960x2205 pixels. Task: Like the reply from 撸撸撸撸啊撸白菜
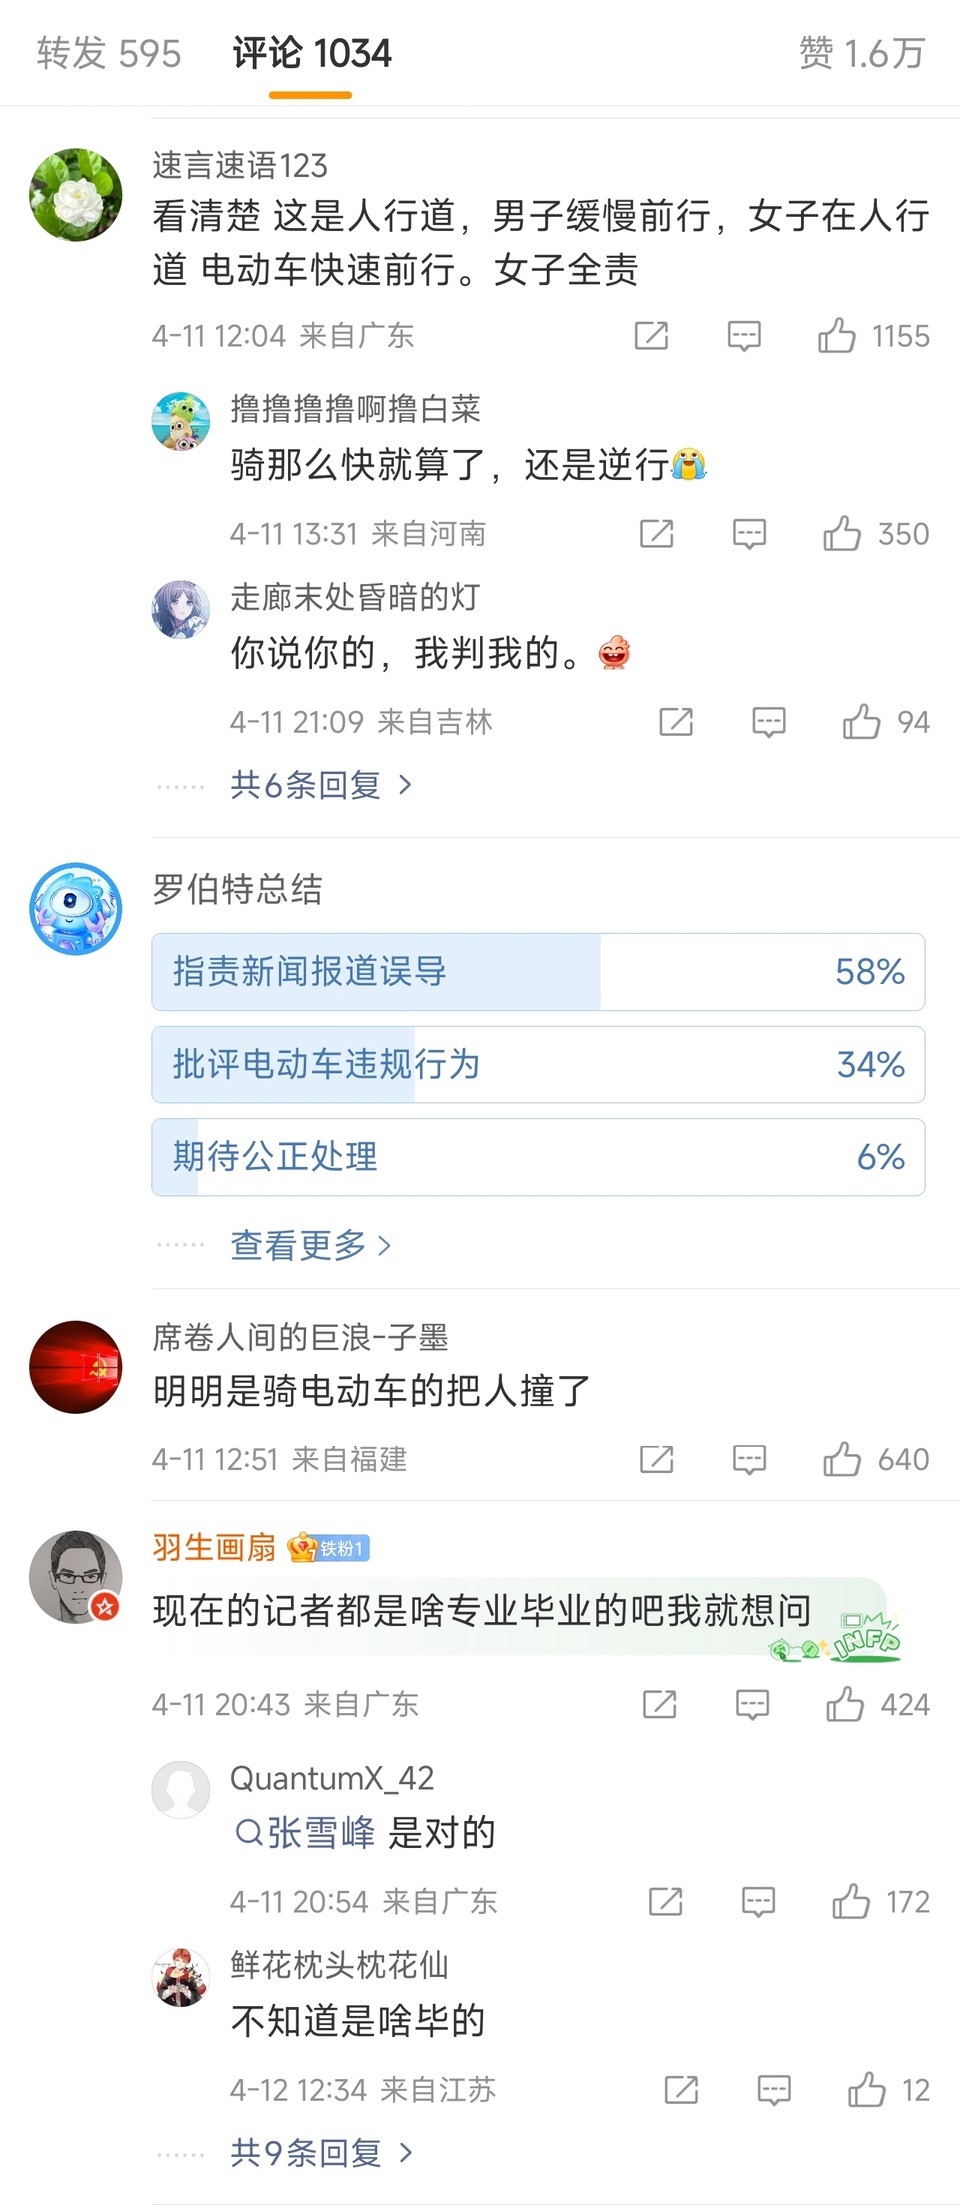(842, 534)
